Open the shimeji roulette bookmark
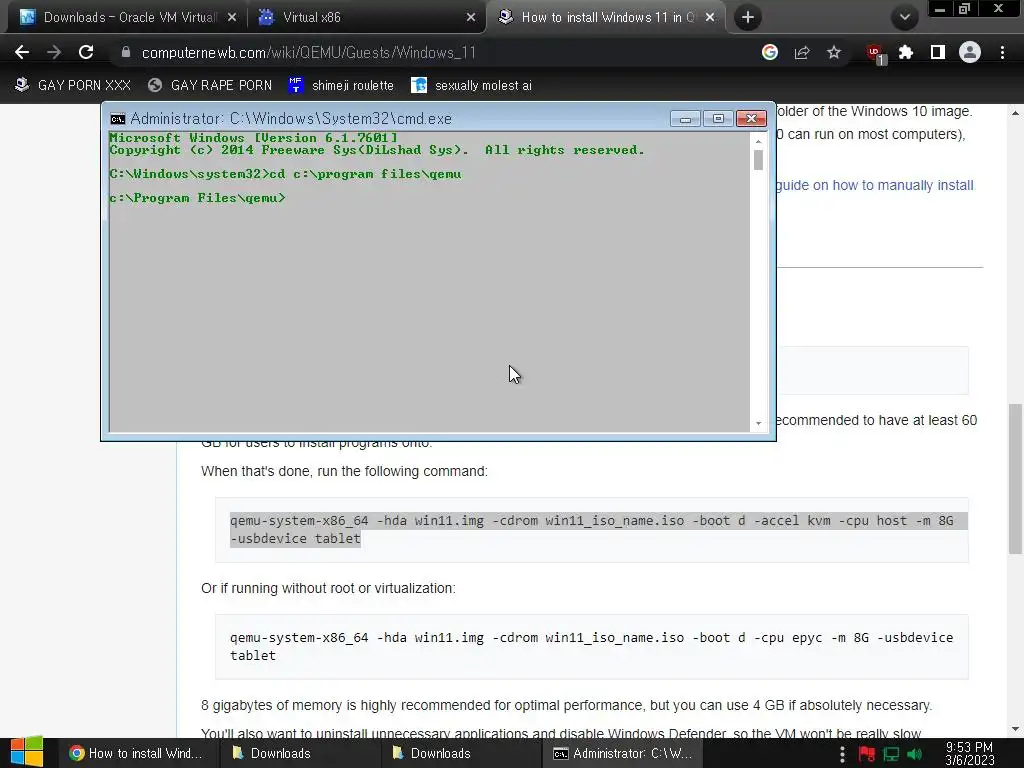The width and height of the screenshot is (1024, 768). click(341, 85)
